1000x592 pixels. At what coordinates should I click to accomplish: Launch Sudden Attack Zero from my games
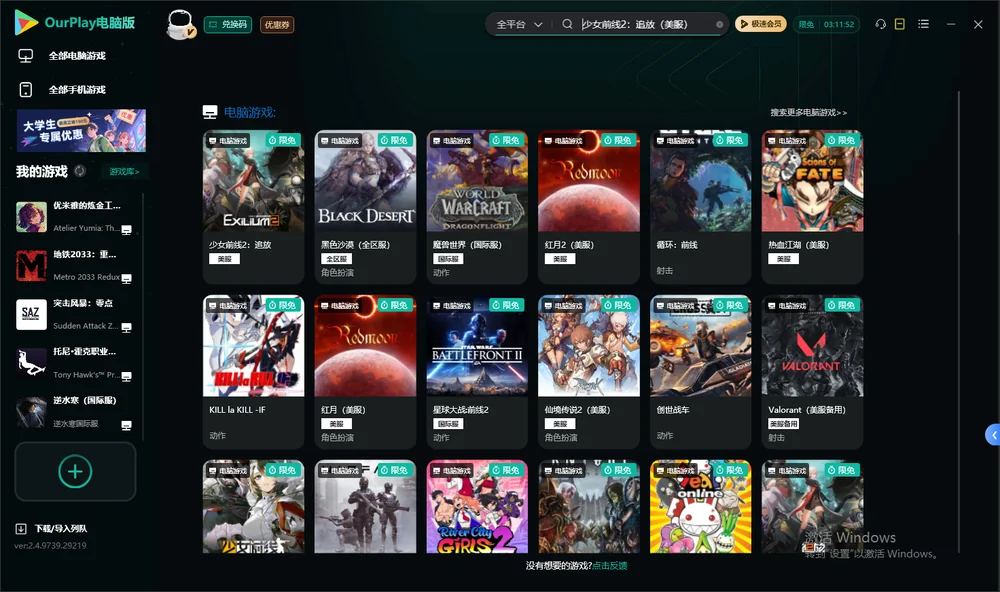tap(74, 314)
